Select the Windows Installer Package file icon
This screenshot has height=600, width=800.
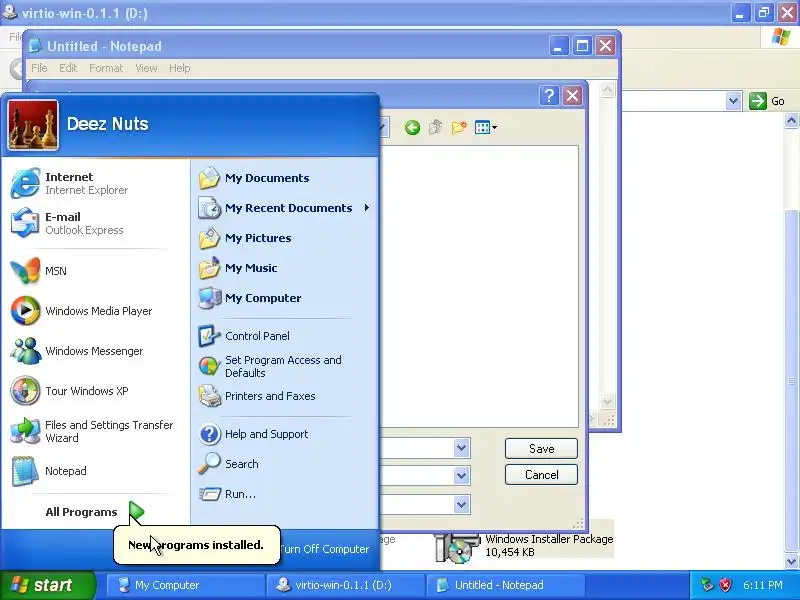[458, 548]
